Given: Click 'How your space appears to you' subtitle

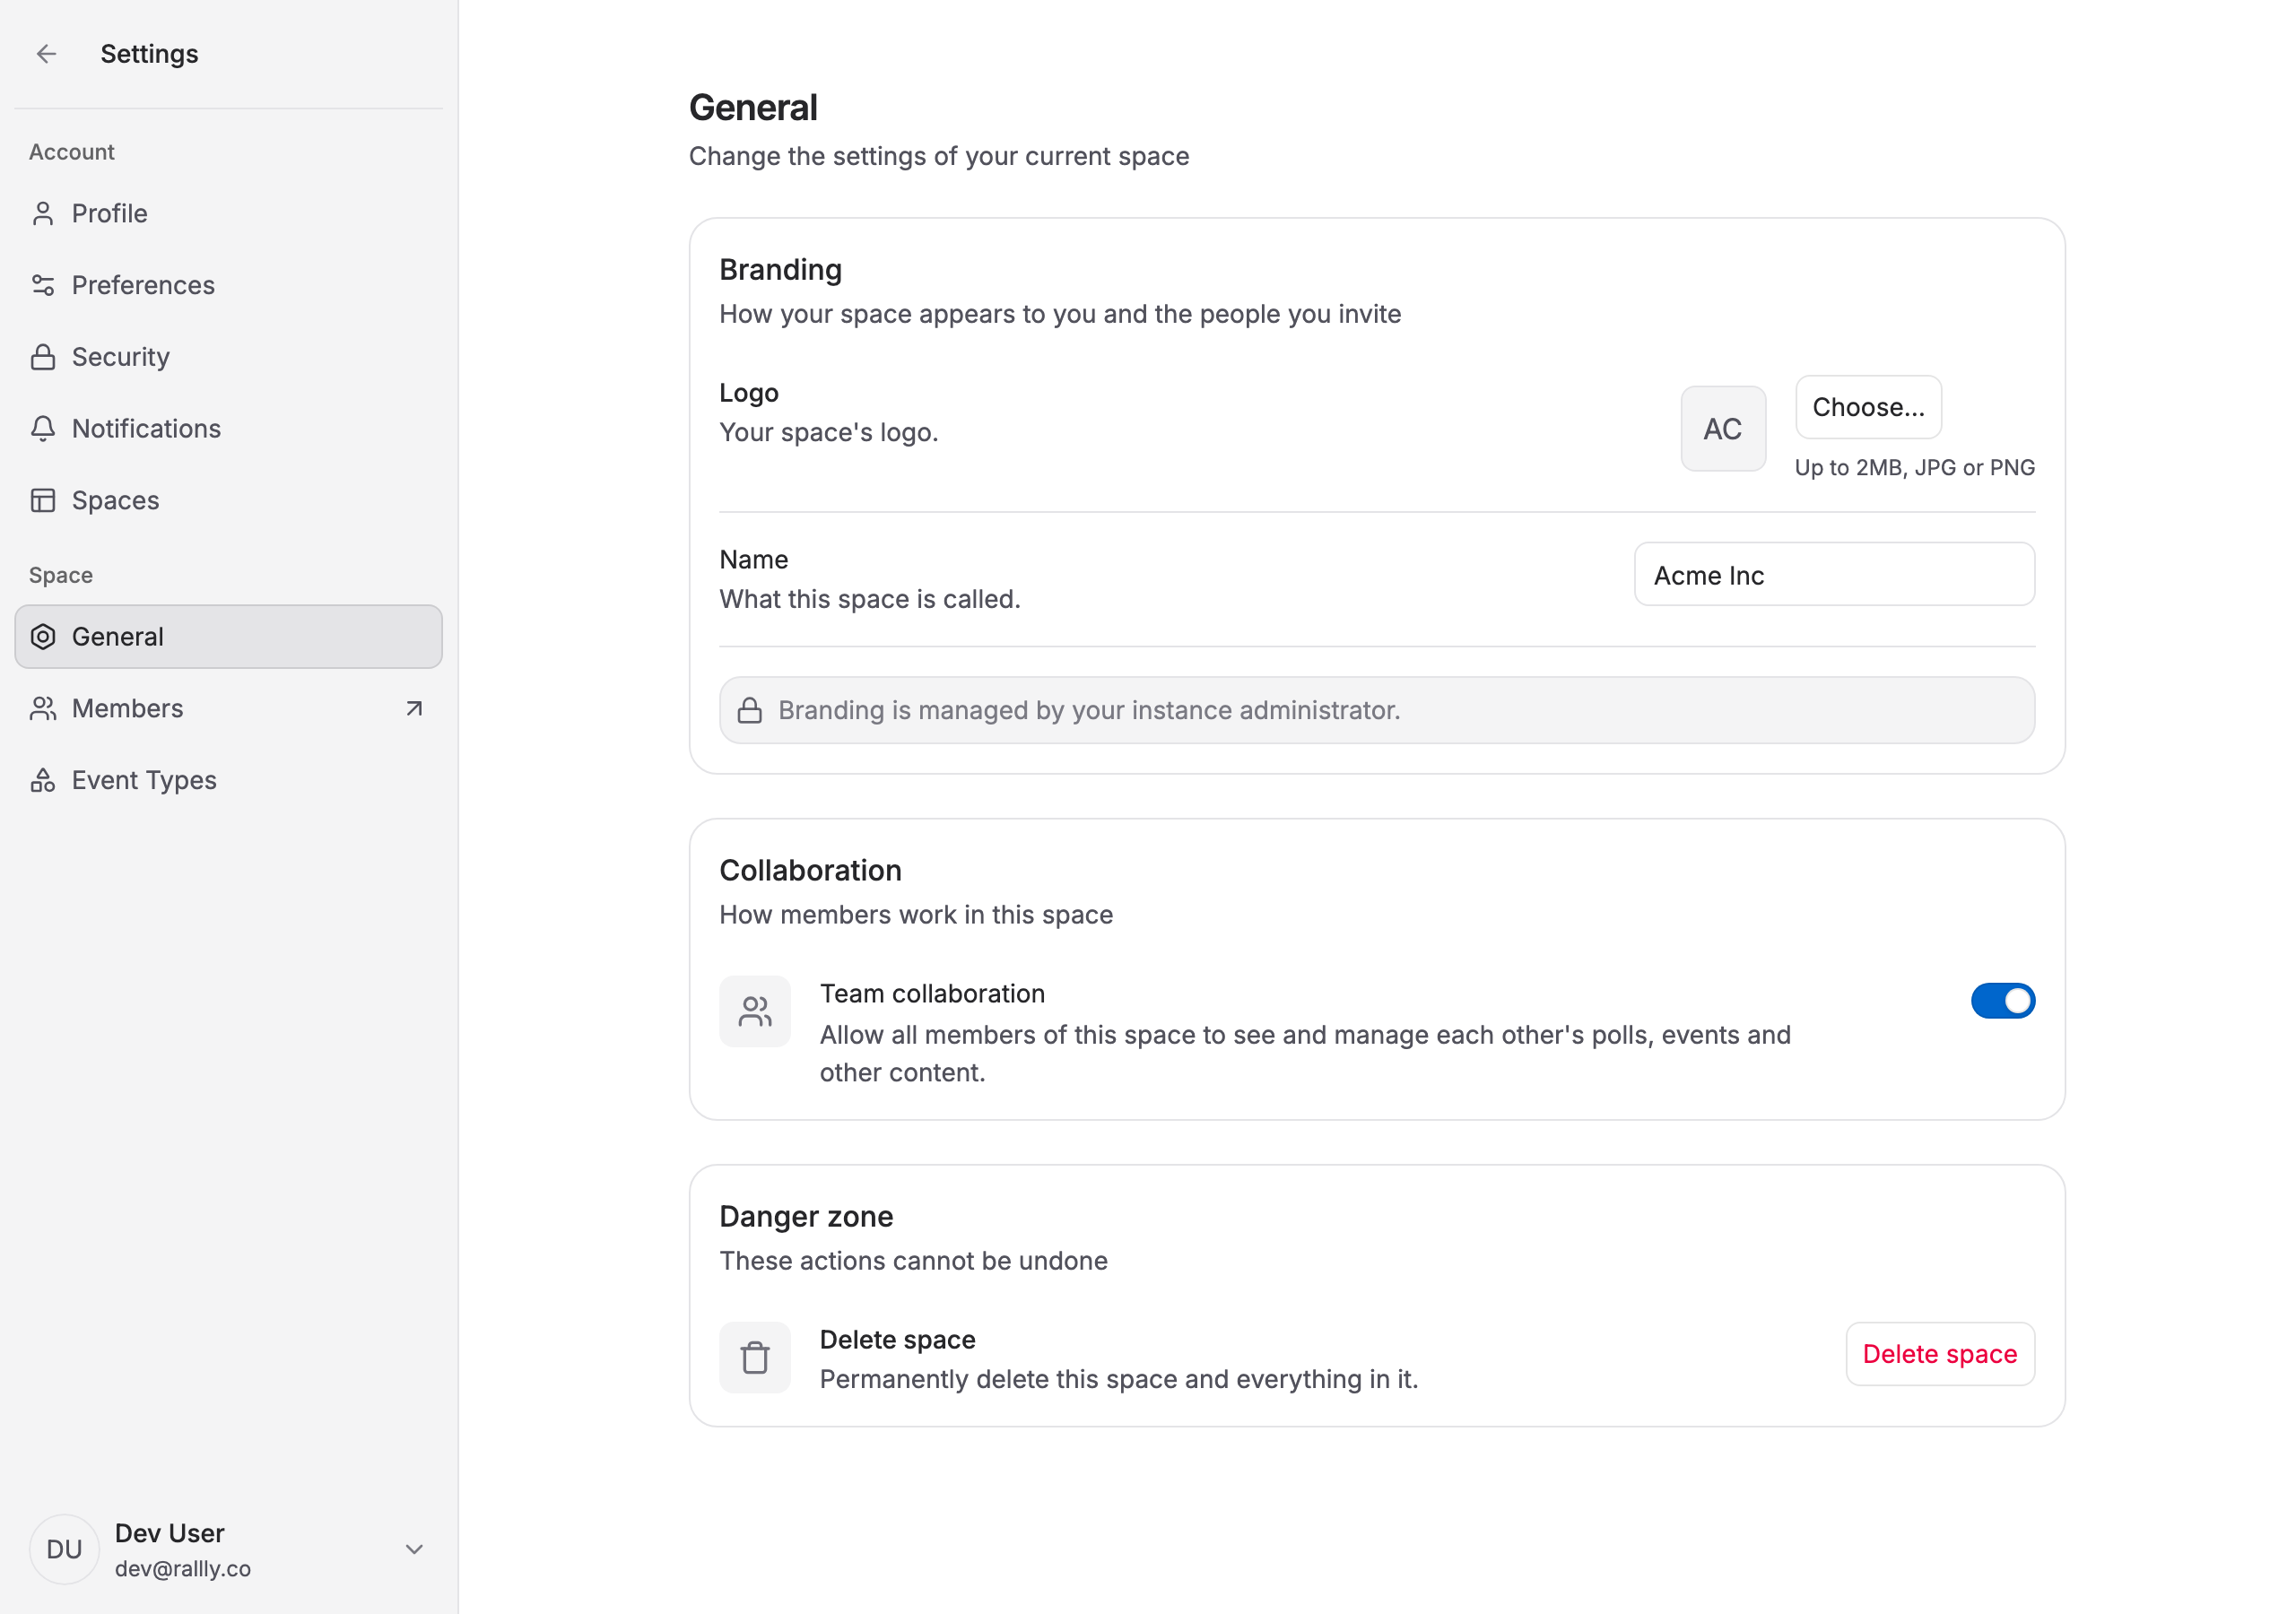Looking at the screenshot, I should point(1060,314).
